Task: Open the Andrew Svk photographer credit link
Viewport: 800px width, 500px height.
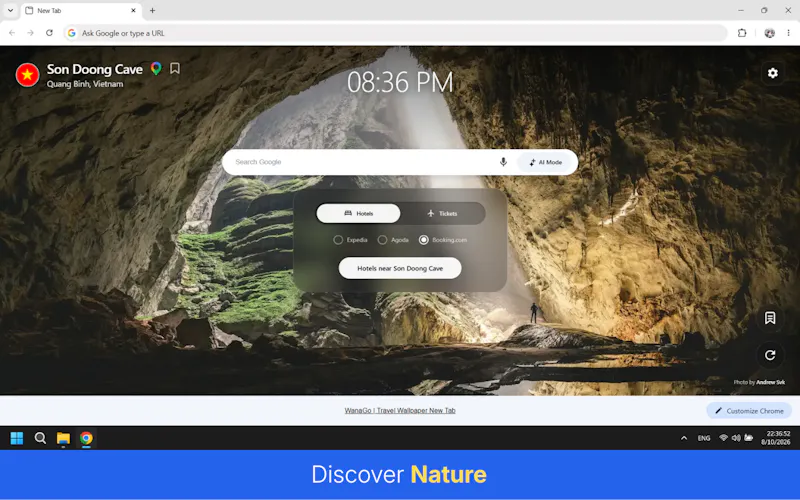Action: [770, 382]
